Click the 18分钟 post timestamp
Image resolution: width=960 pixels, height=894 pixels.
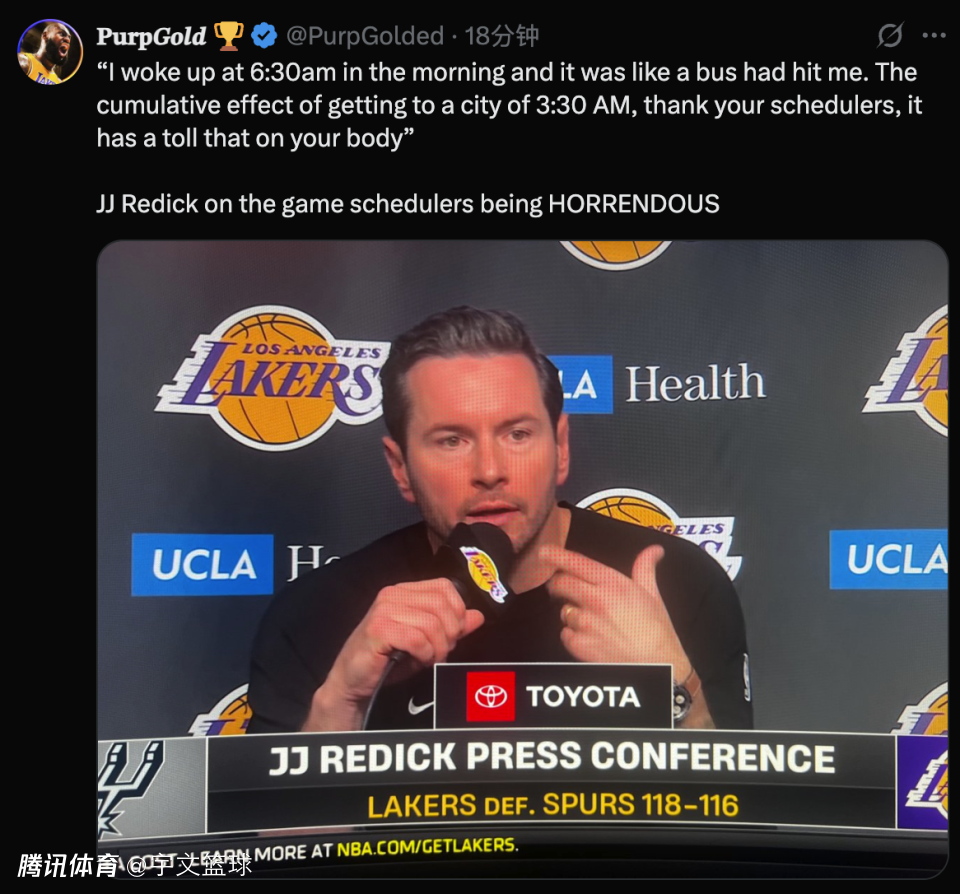point(501,36)
